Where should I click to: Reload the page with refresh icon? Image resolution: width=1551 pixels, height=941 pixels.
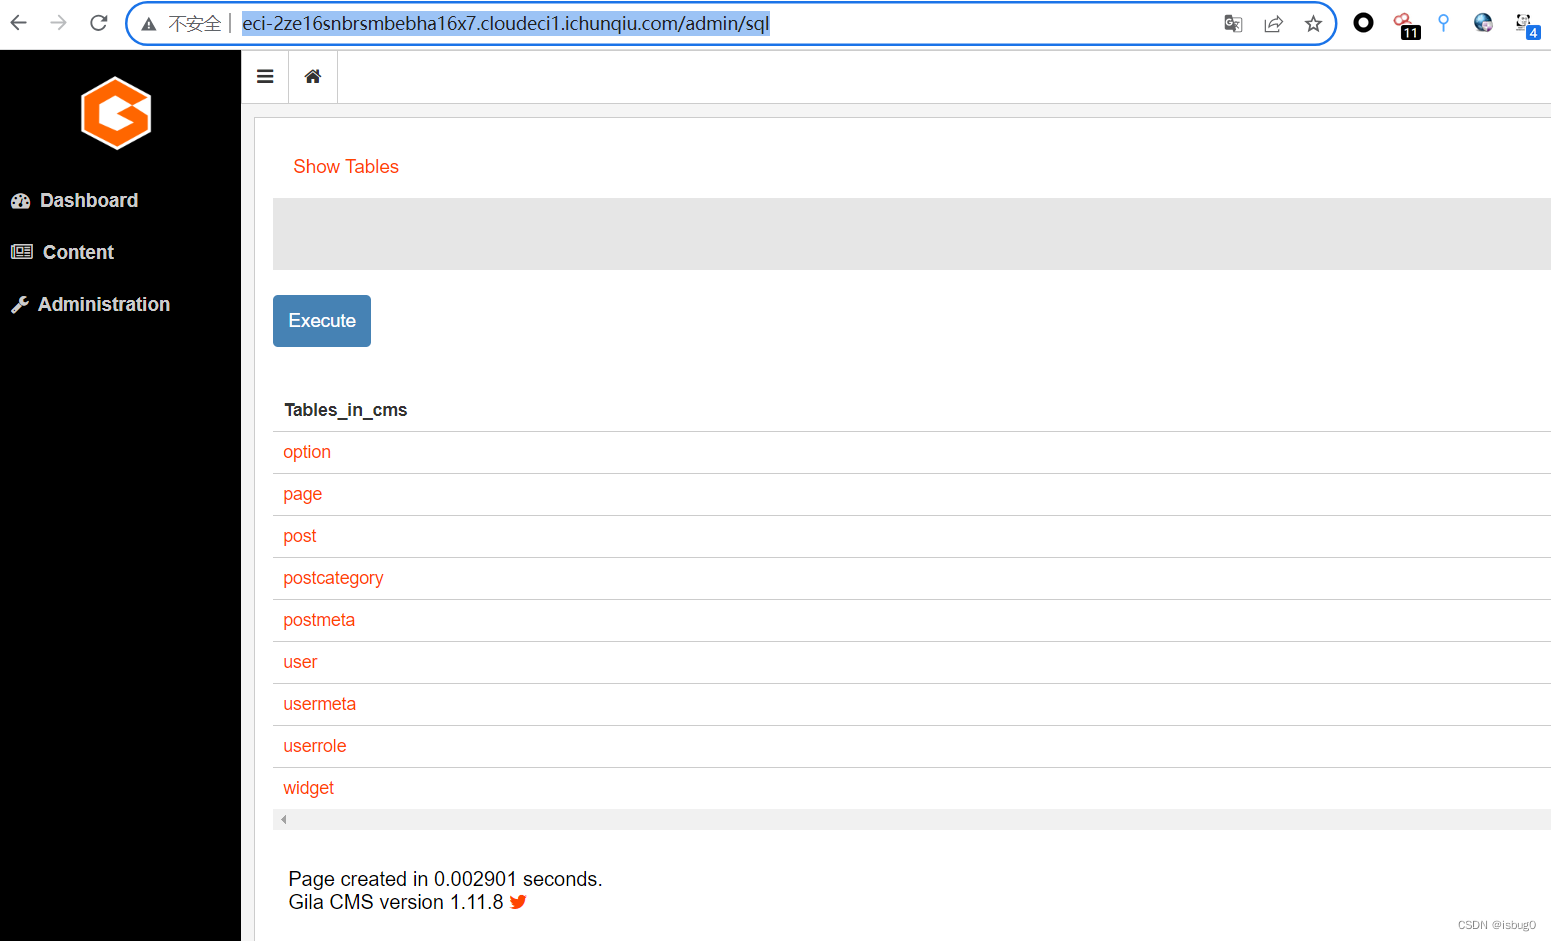98,23
